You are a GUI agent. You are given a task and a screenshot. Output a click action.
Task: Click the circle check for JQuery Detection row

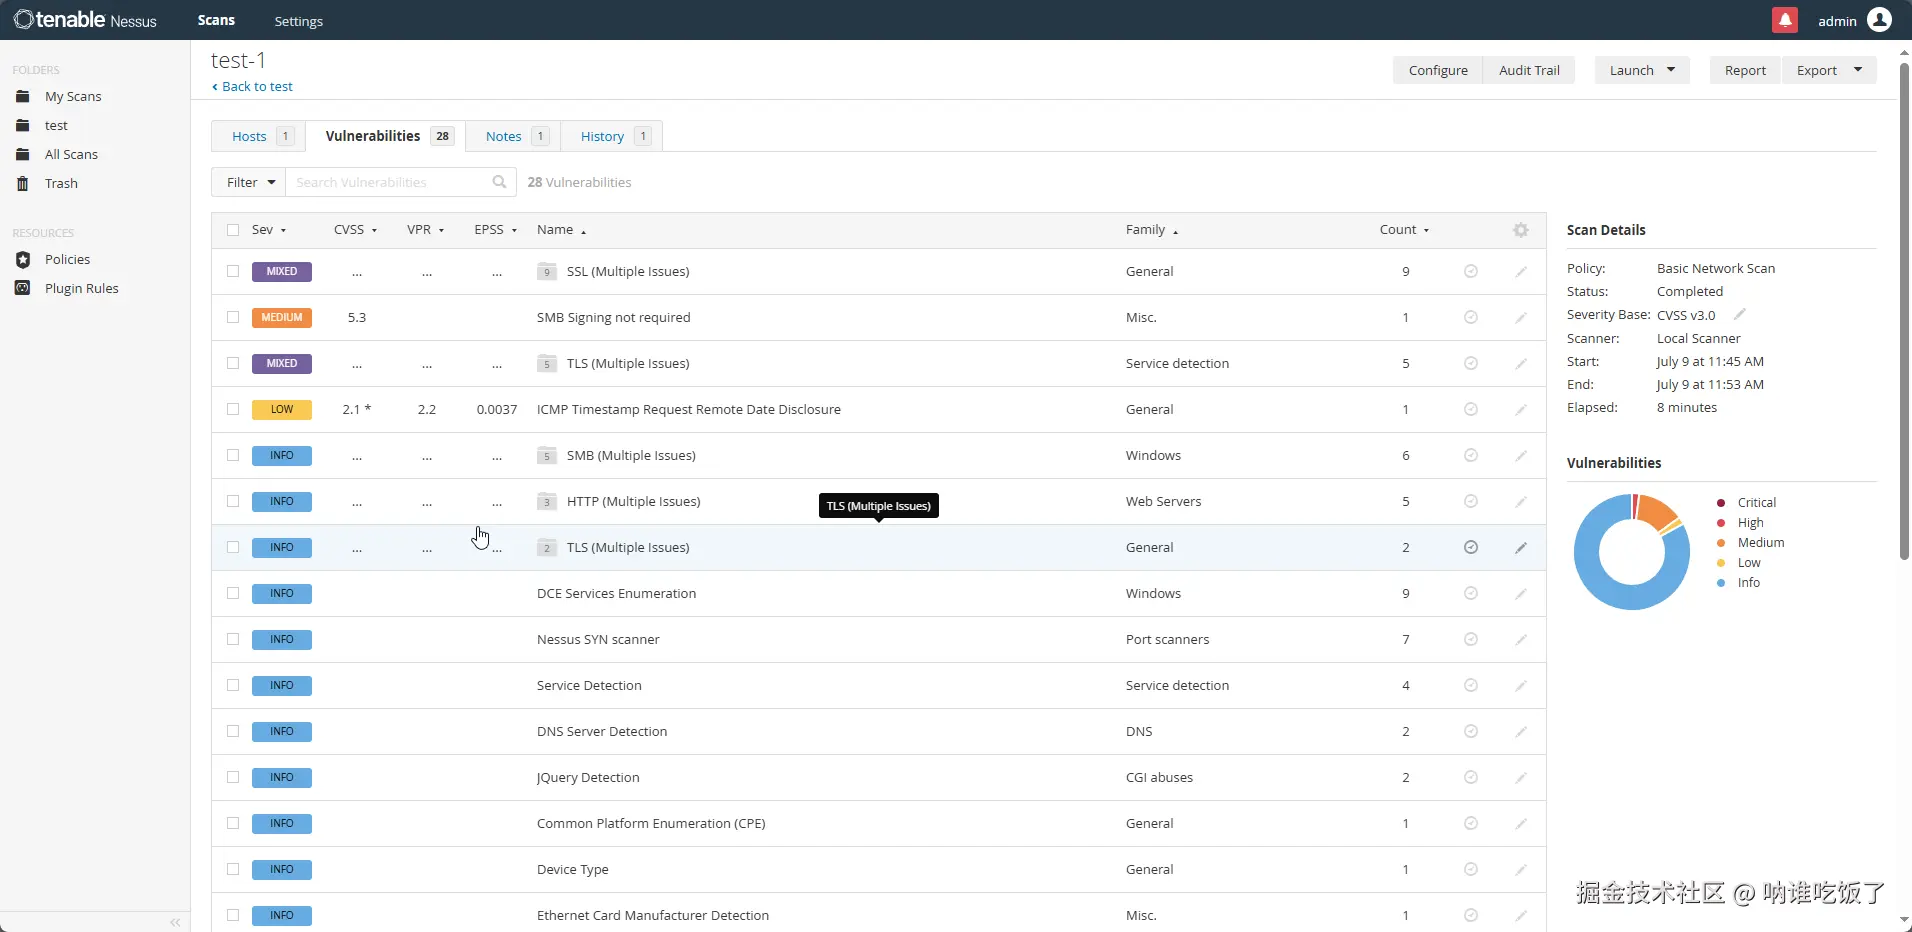[1471, 777]
